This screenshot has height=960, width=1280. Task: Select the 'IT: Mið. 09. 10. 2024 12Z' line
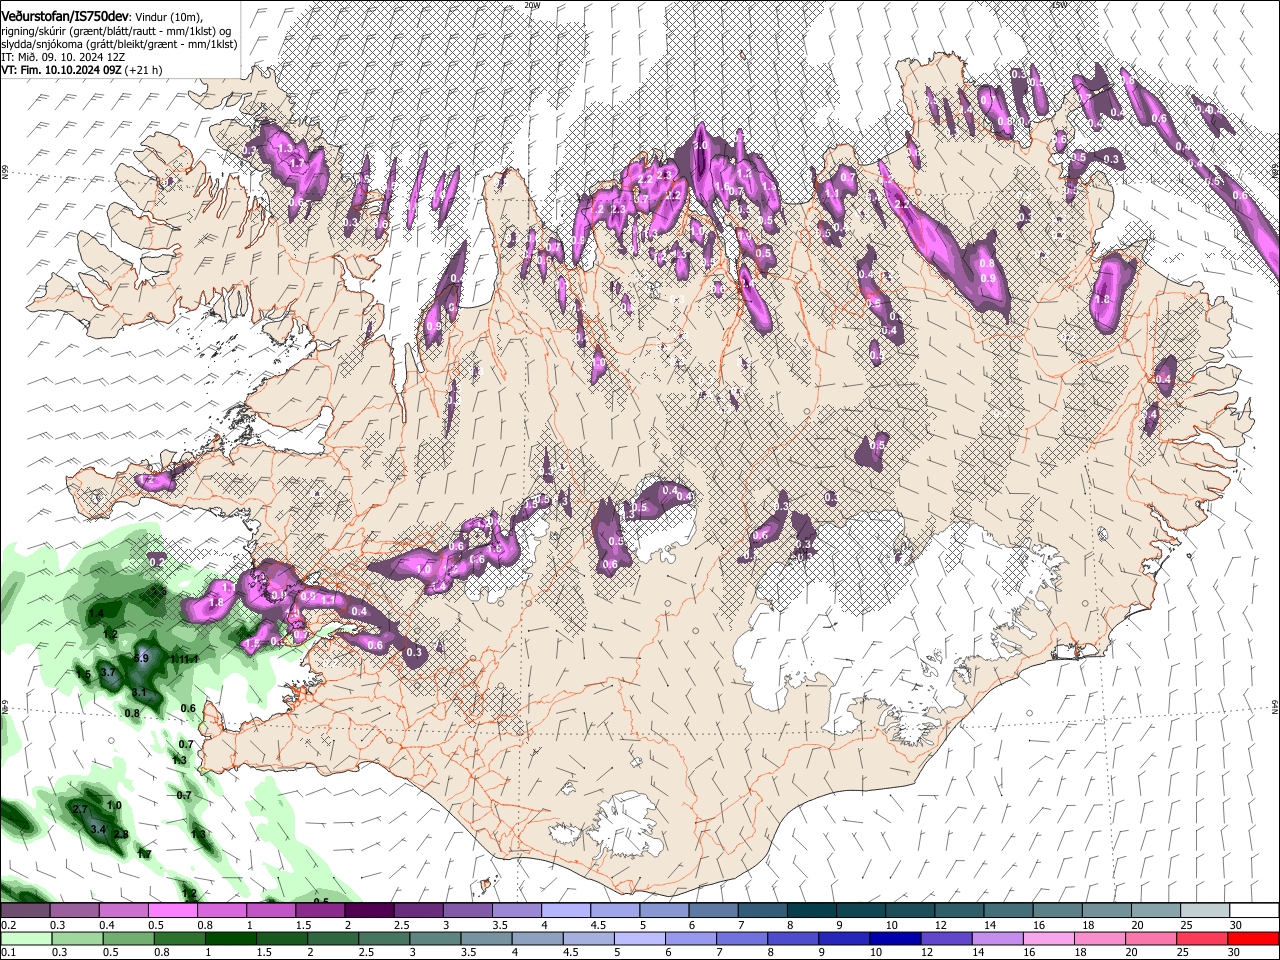[63, 57]
